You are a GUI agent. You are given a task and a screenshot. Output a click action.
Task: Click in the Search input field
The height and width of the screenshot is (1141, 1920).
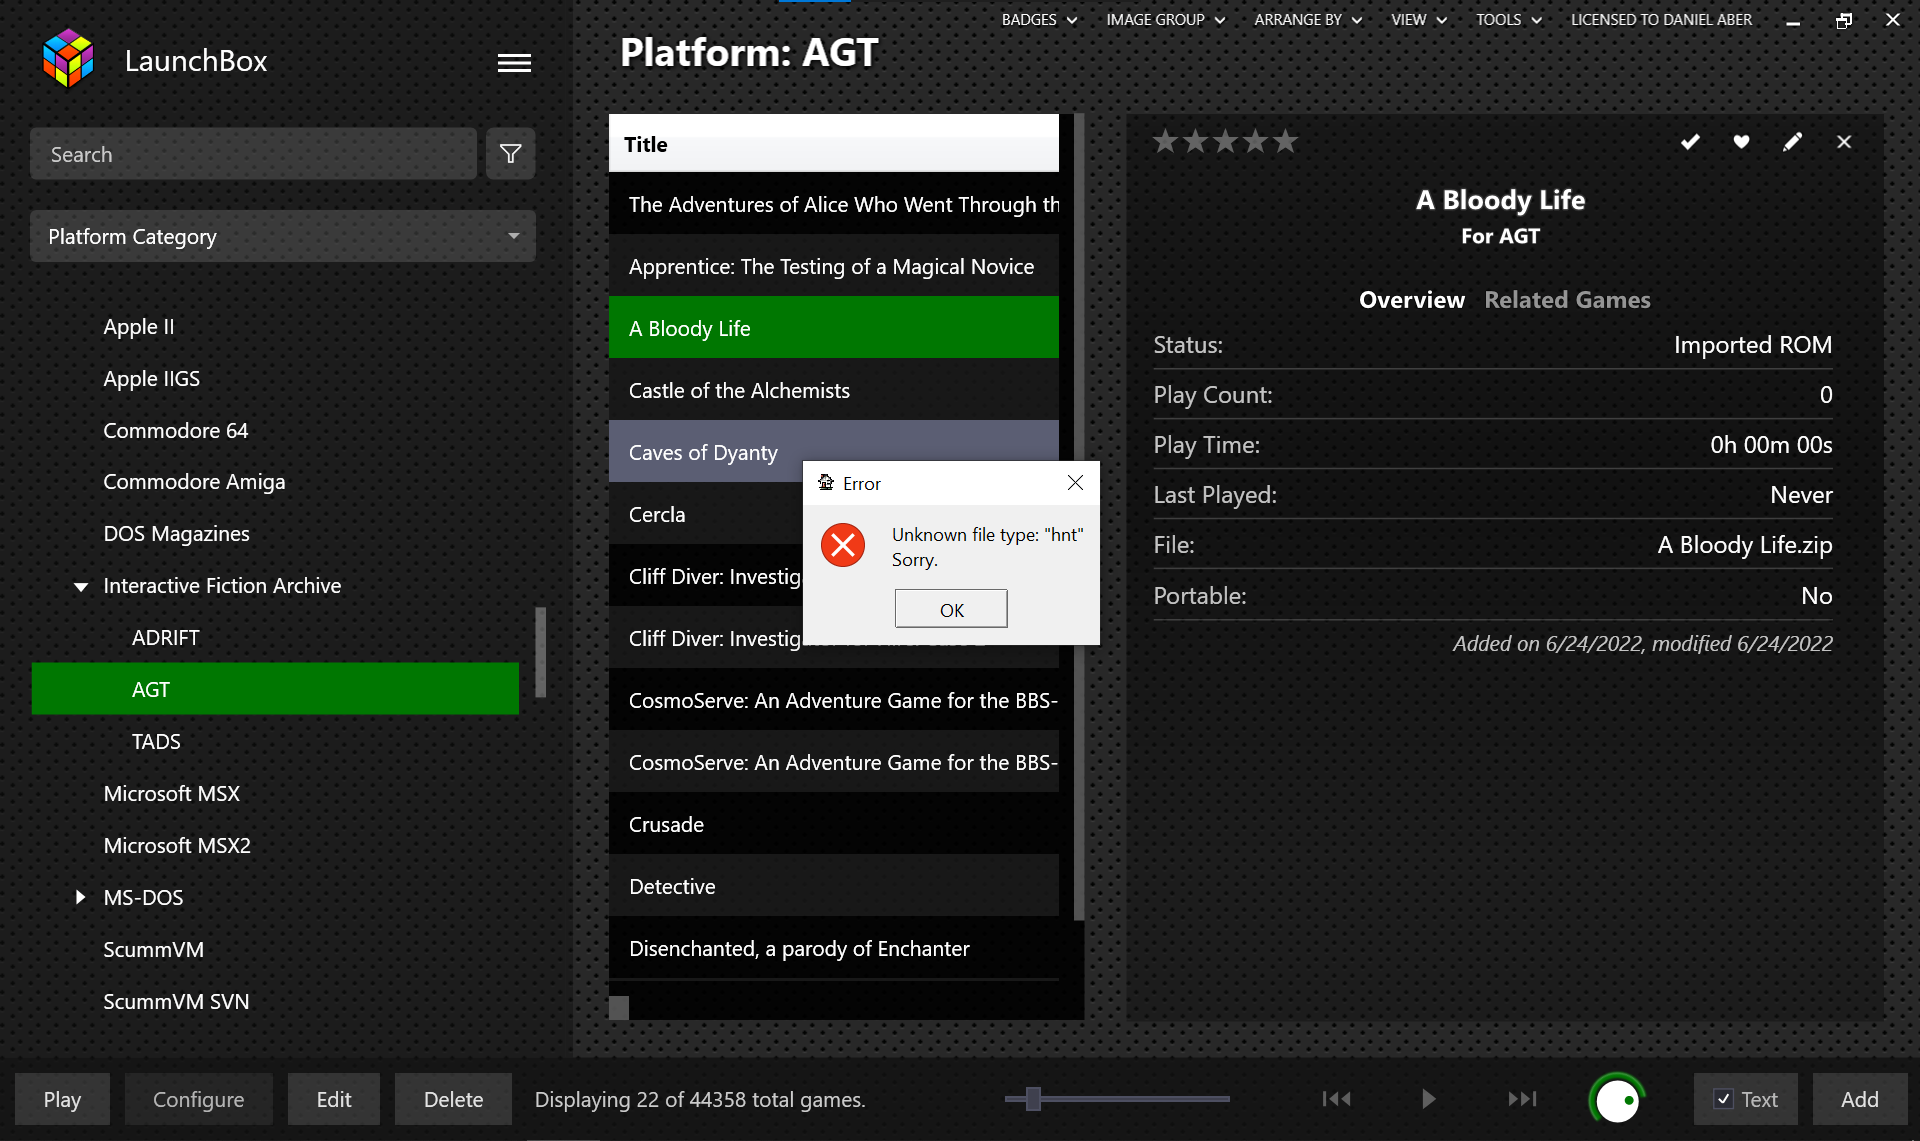(x=253, y=154)
